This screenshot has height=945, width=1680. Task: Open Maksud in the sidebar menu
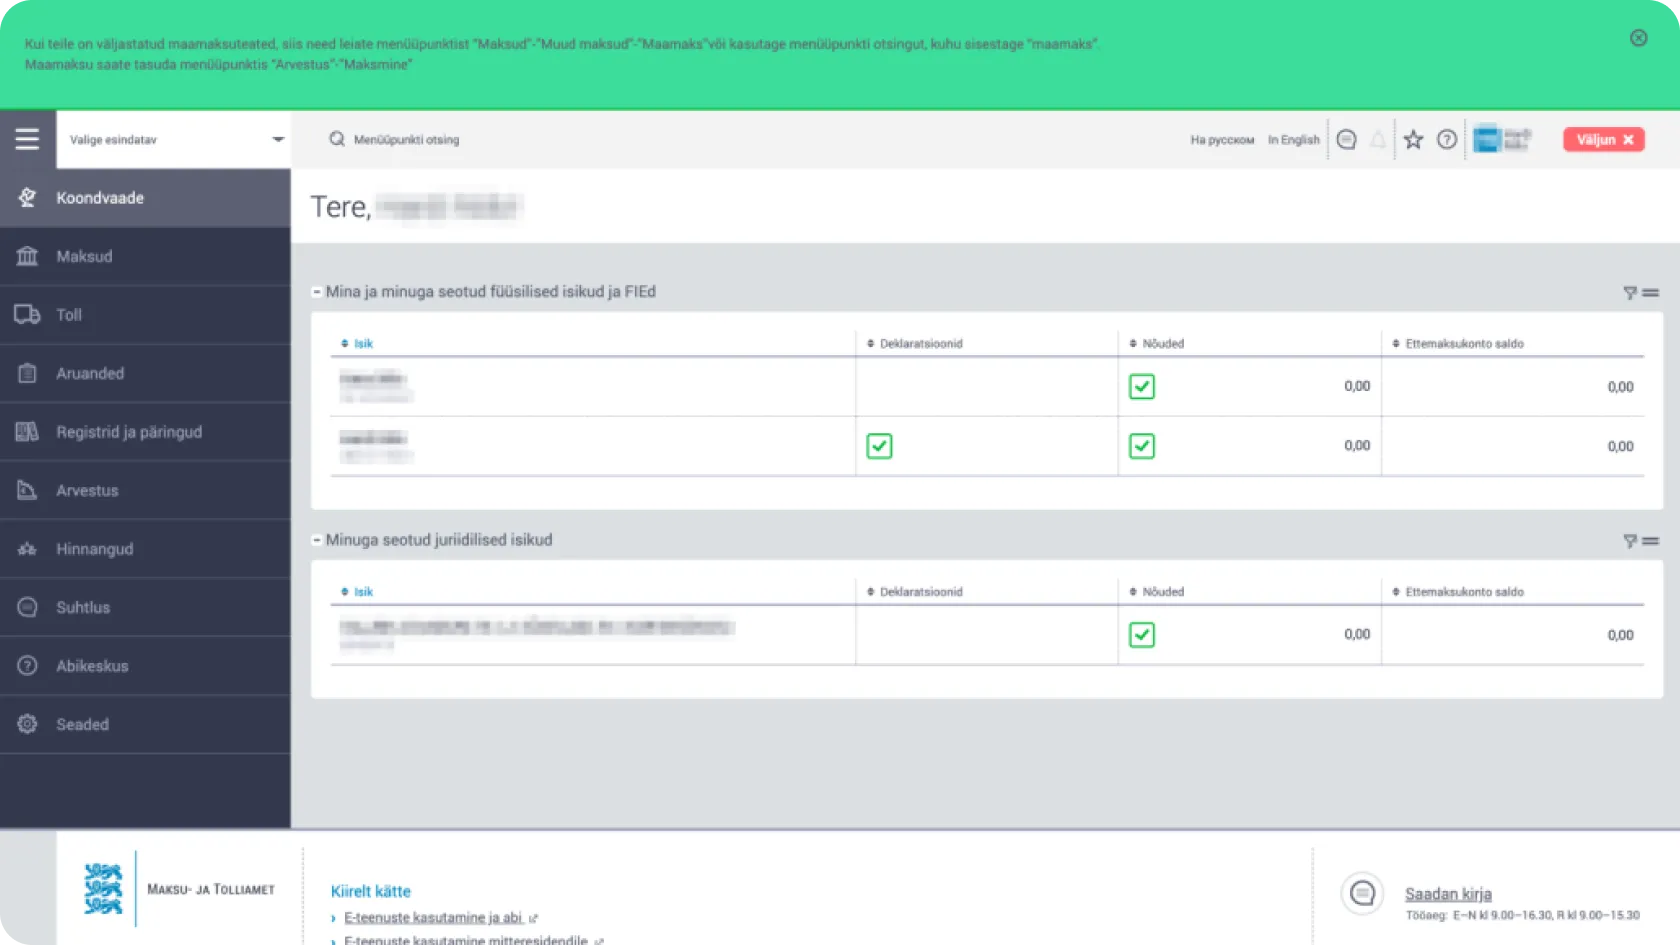[x=84, y=257]
